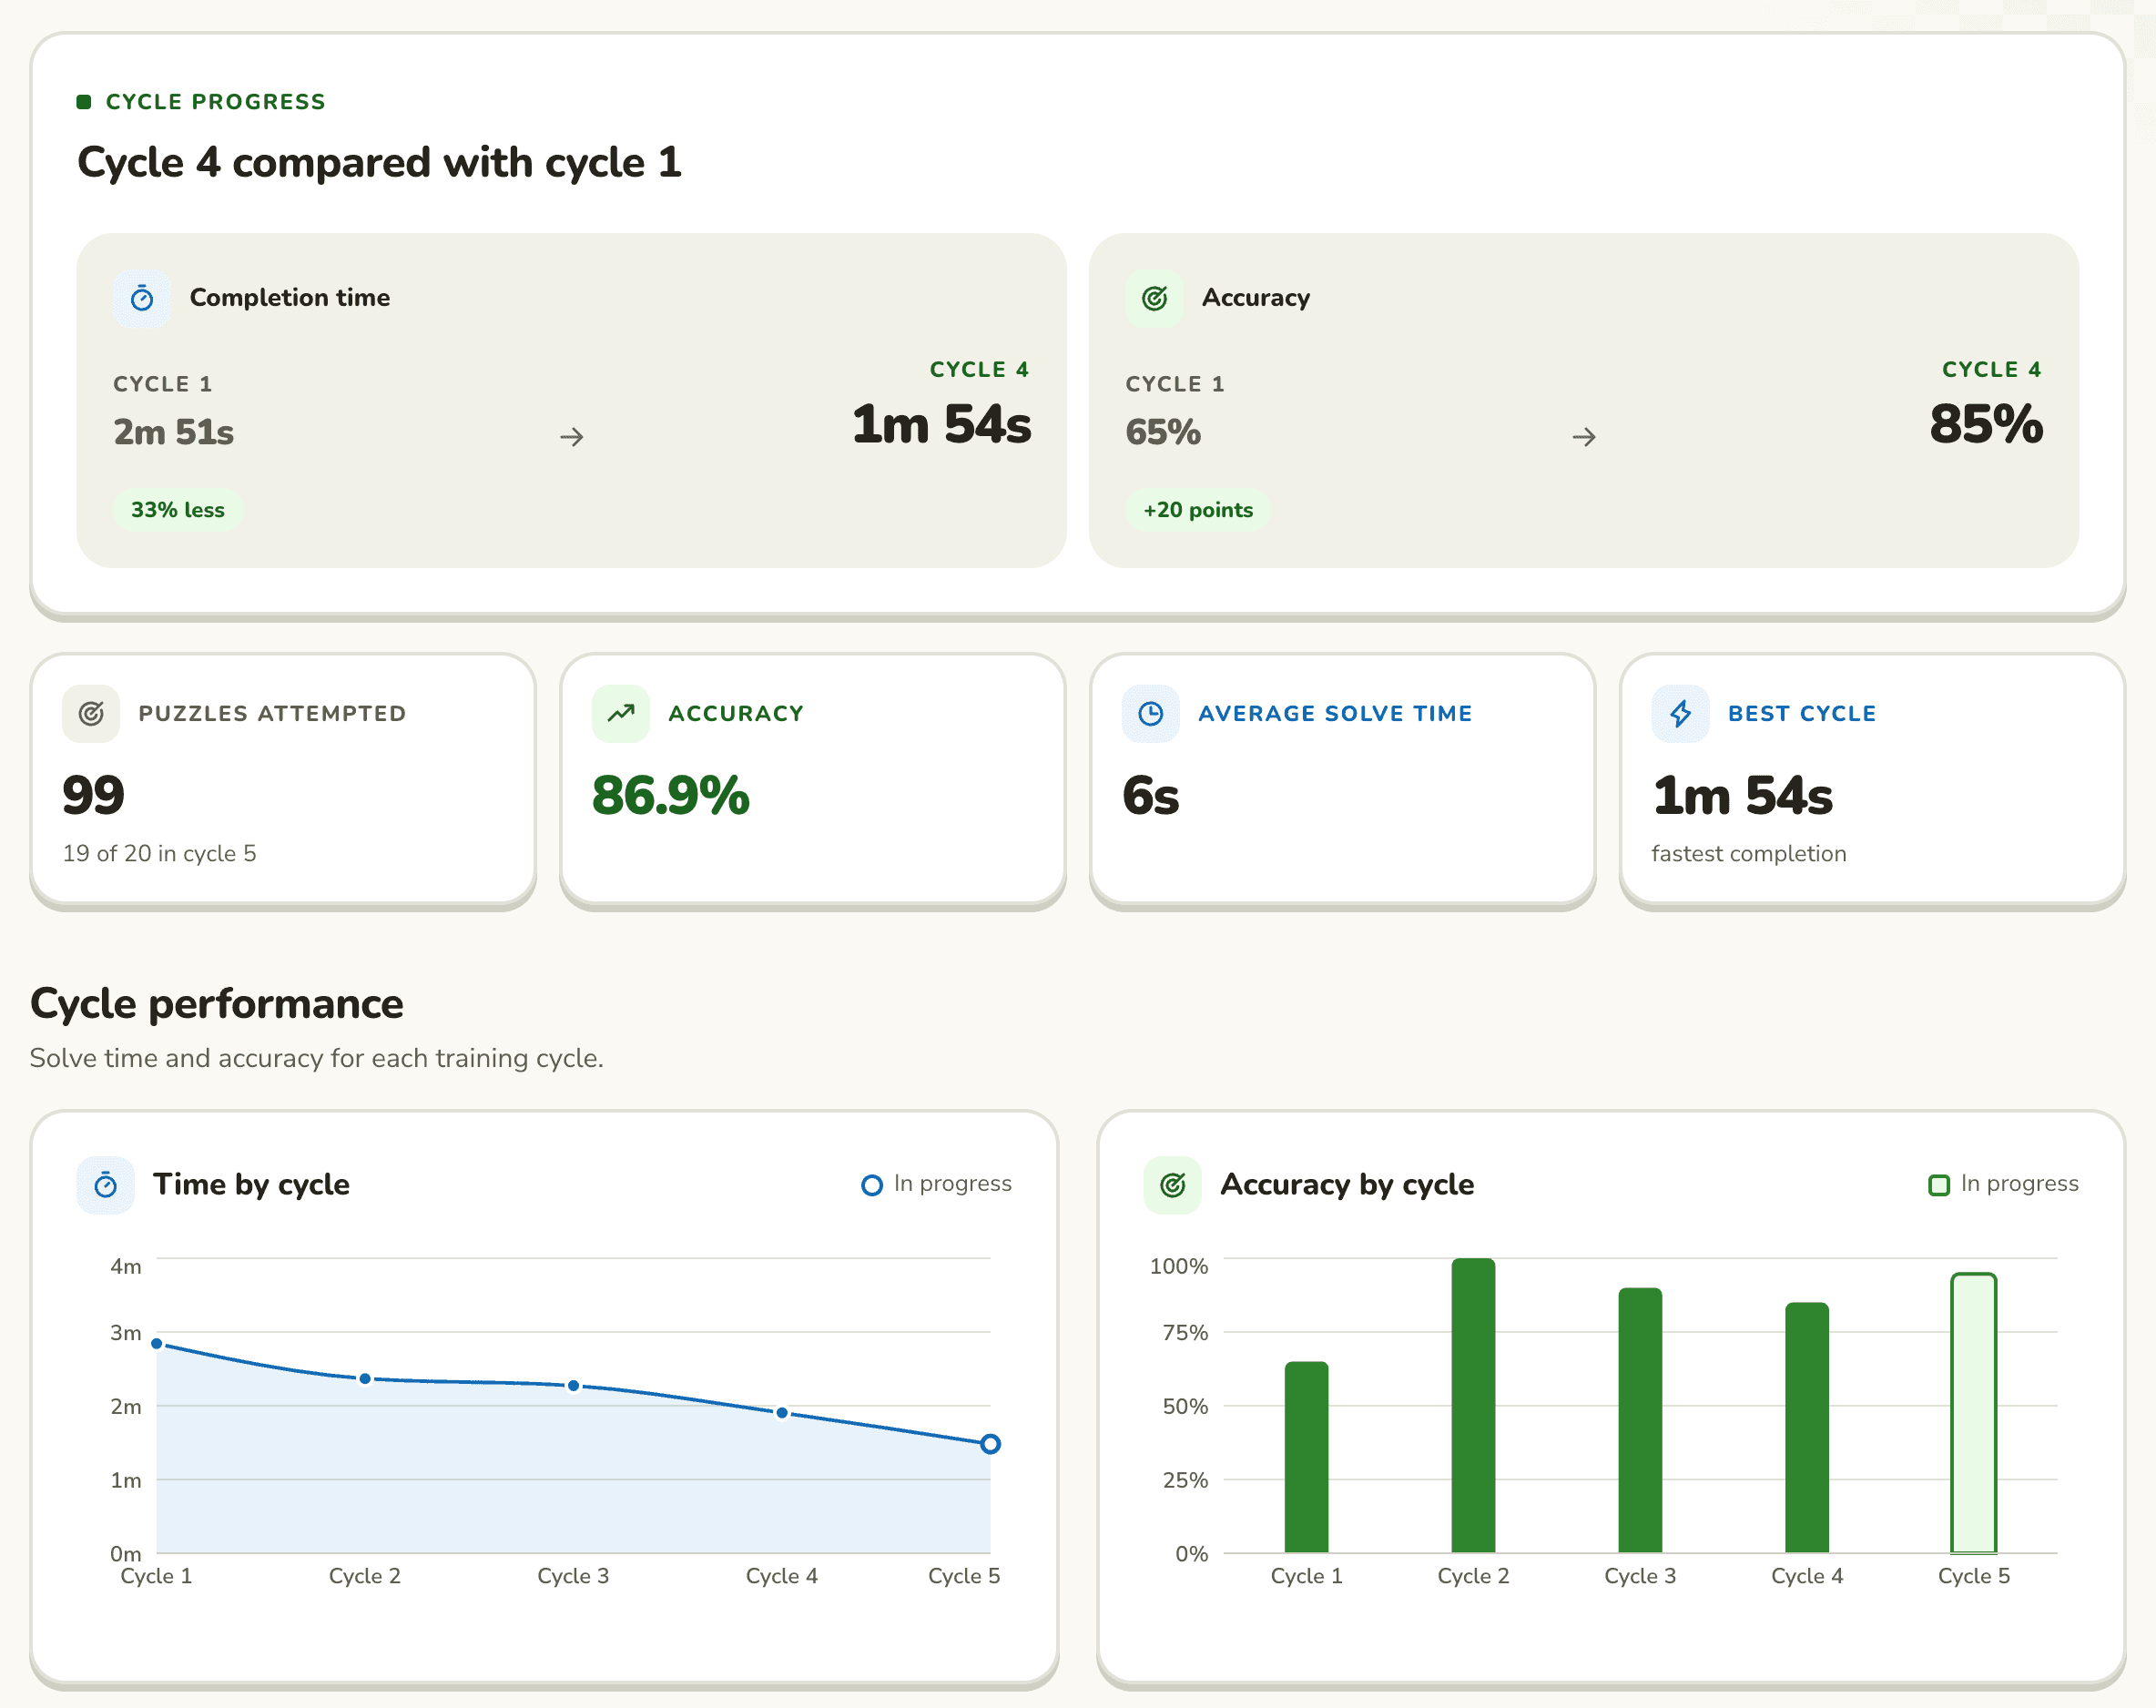Click the In progress square legend in Accuracy chart
The image size is (2156, 1708).
(x=2003, y=1184)
